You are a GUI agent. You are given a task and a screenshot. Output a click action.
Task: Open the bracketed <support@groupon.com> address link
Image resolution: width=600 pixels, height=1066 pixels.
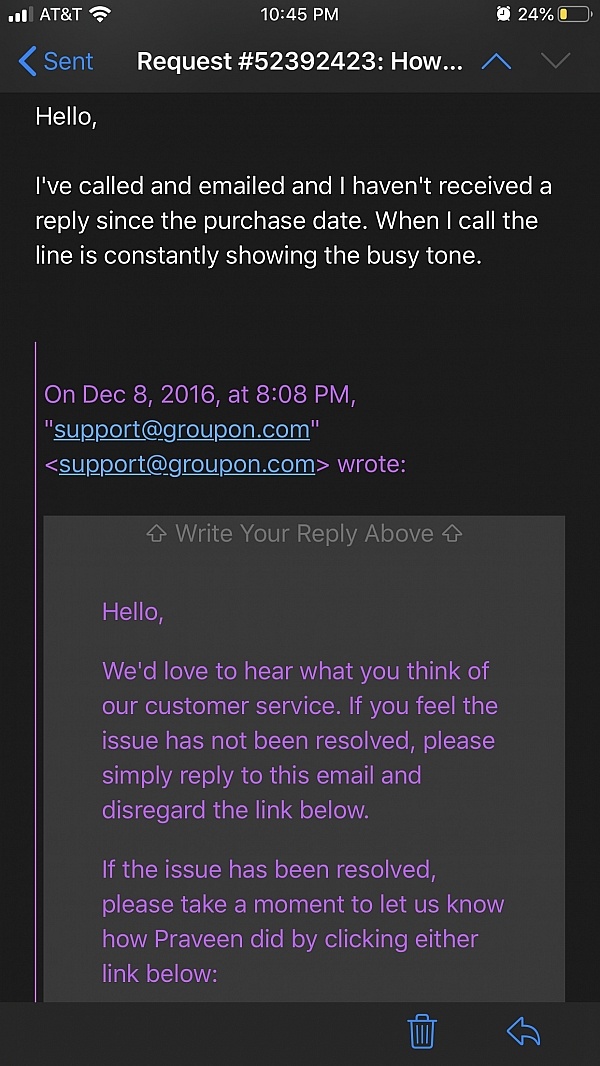coord(187,466)
